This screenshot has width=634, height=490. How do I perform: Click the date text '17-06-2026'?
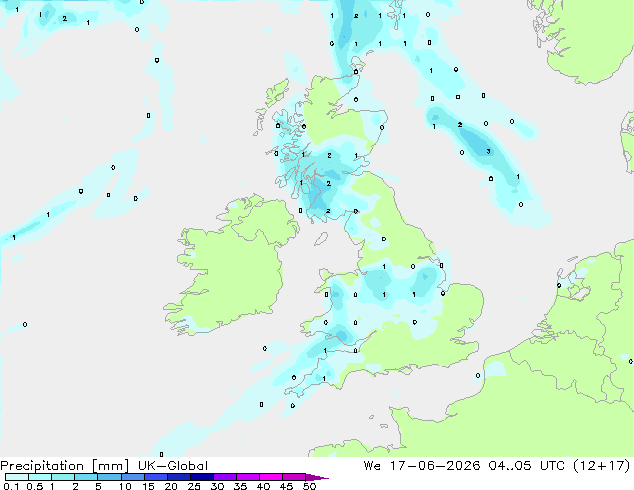coord(435,466)
